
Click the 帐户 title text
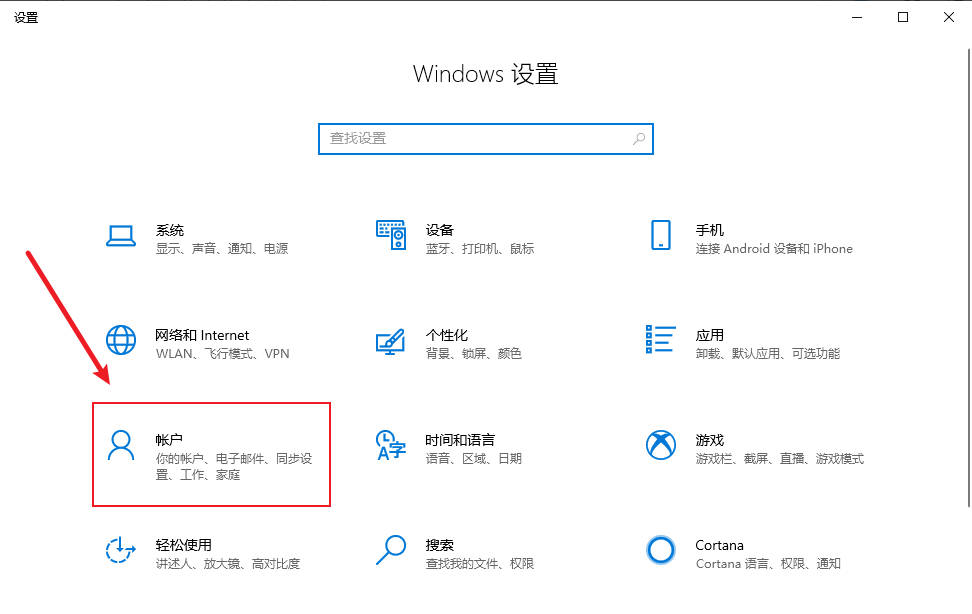[169, 440]
